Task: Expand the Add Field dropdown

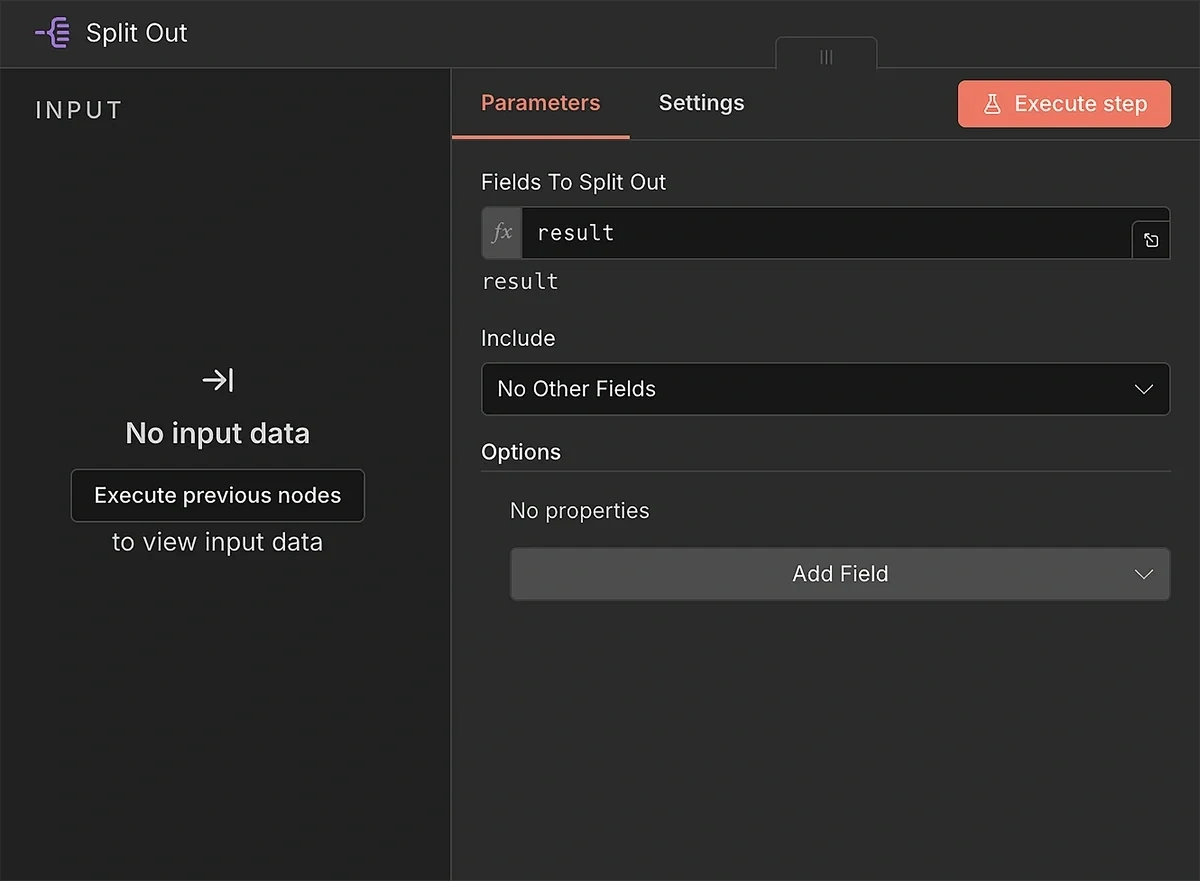Action: click(x=840, y=574)
